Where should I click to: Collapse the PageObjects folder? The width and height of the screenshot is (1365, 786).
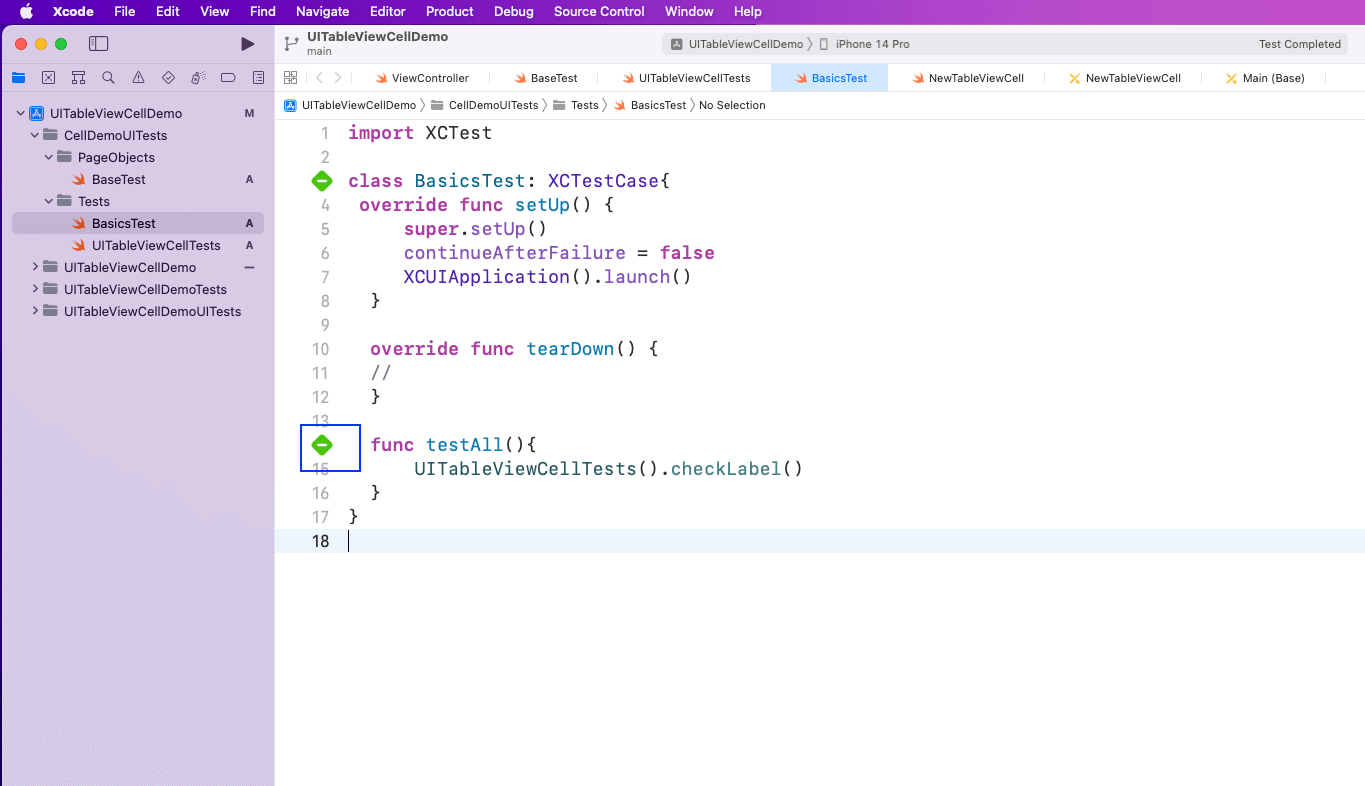pos(49,158)
